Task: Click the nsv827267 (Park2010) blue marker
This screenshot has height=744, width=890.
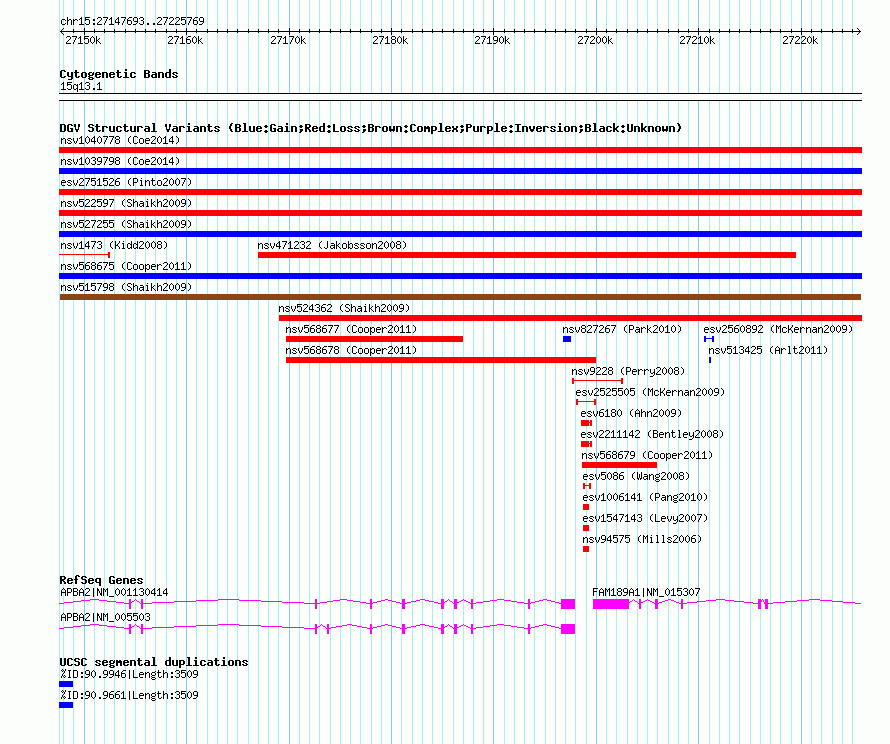Action: pyautogui.click(x=567, y=339)
